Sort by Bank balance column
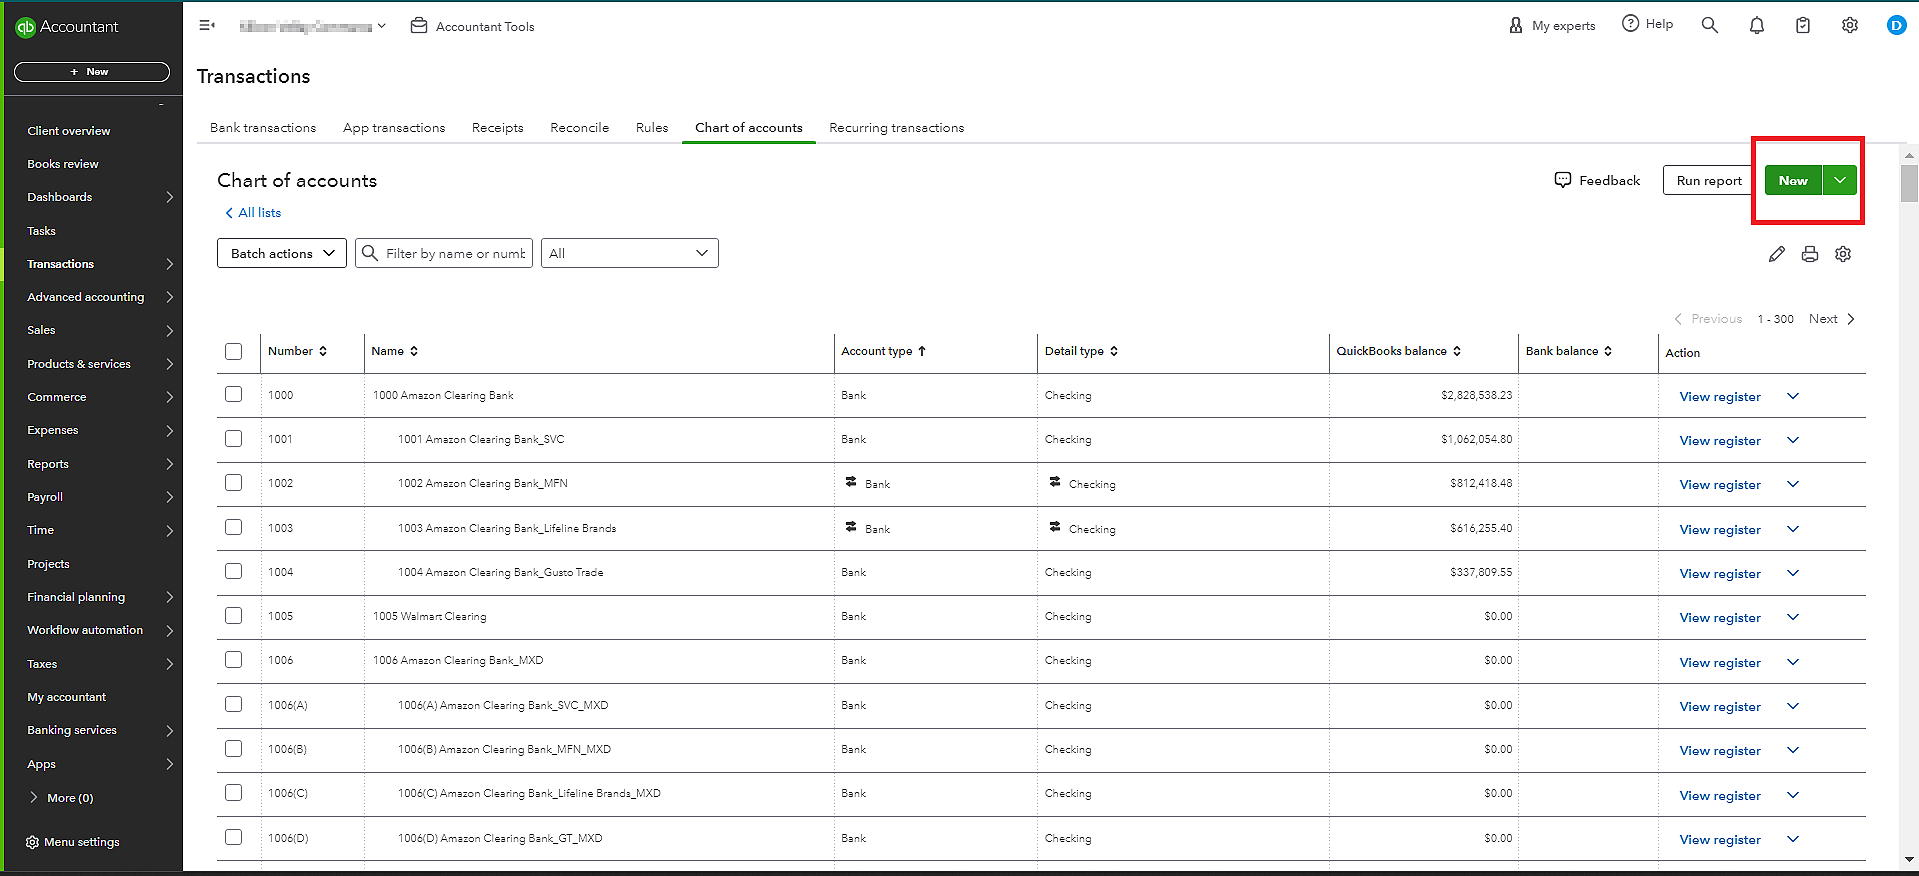The width and height of the screenshot is (1919, 876). click(1608, 351)
